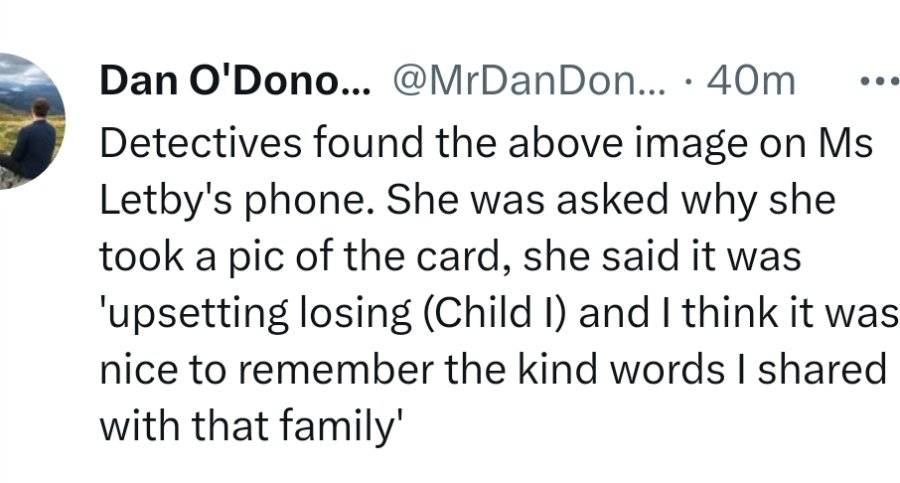Open the three-dot more options menu

[x=880, y=82]
